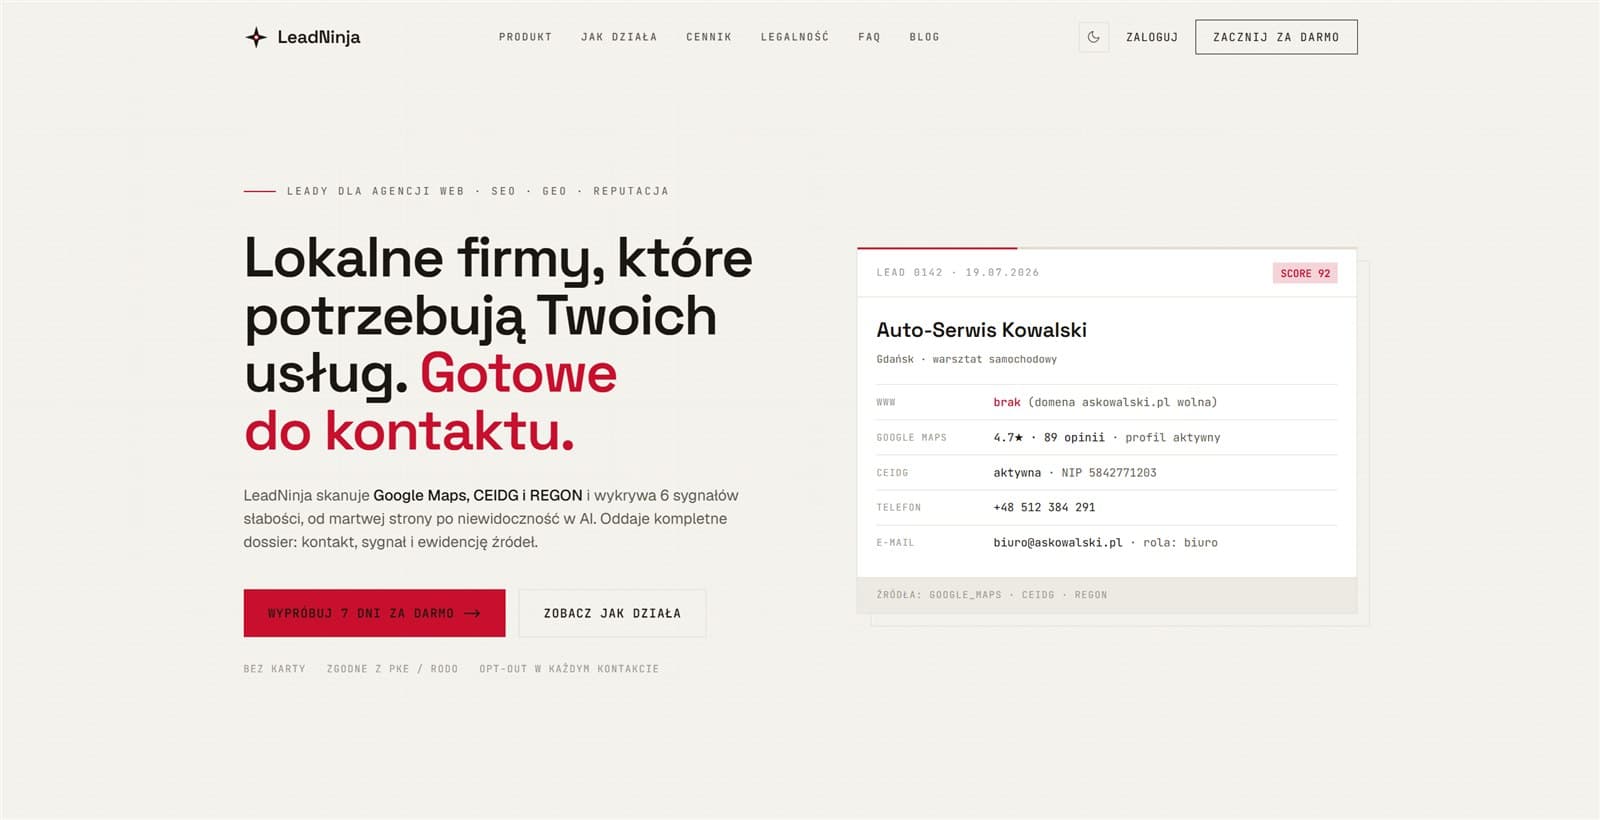Click the 'aktywna · NIP 5842771203' CEIDG value

pos(1075,472)
